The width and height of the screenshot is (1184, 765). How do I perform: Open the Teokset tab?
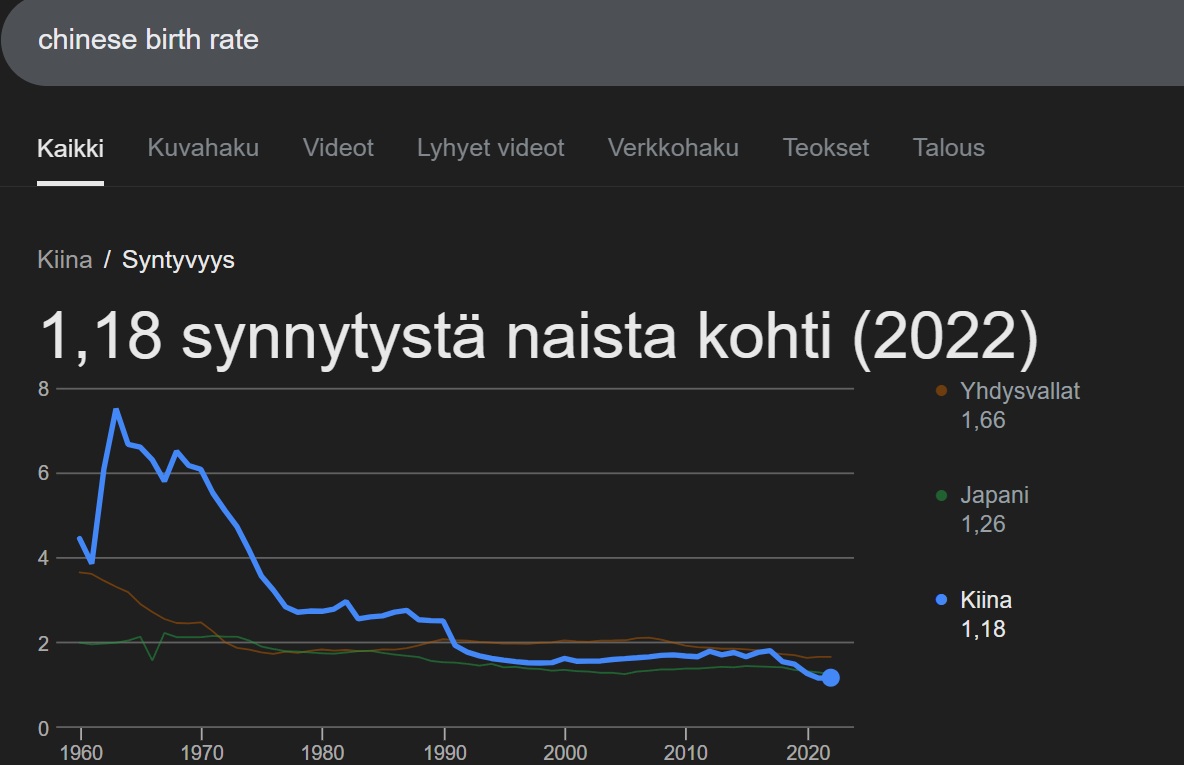826,148
